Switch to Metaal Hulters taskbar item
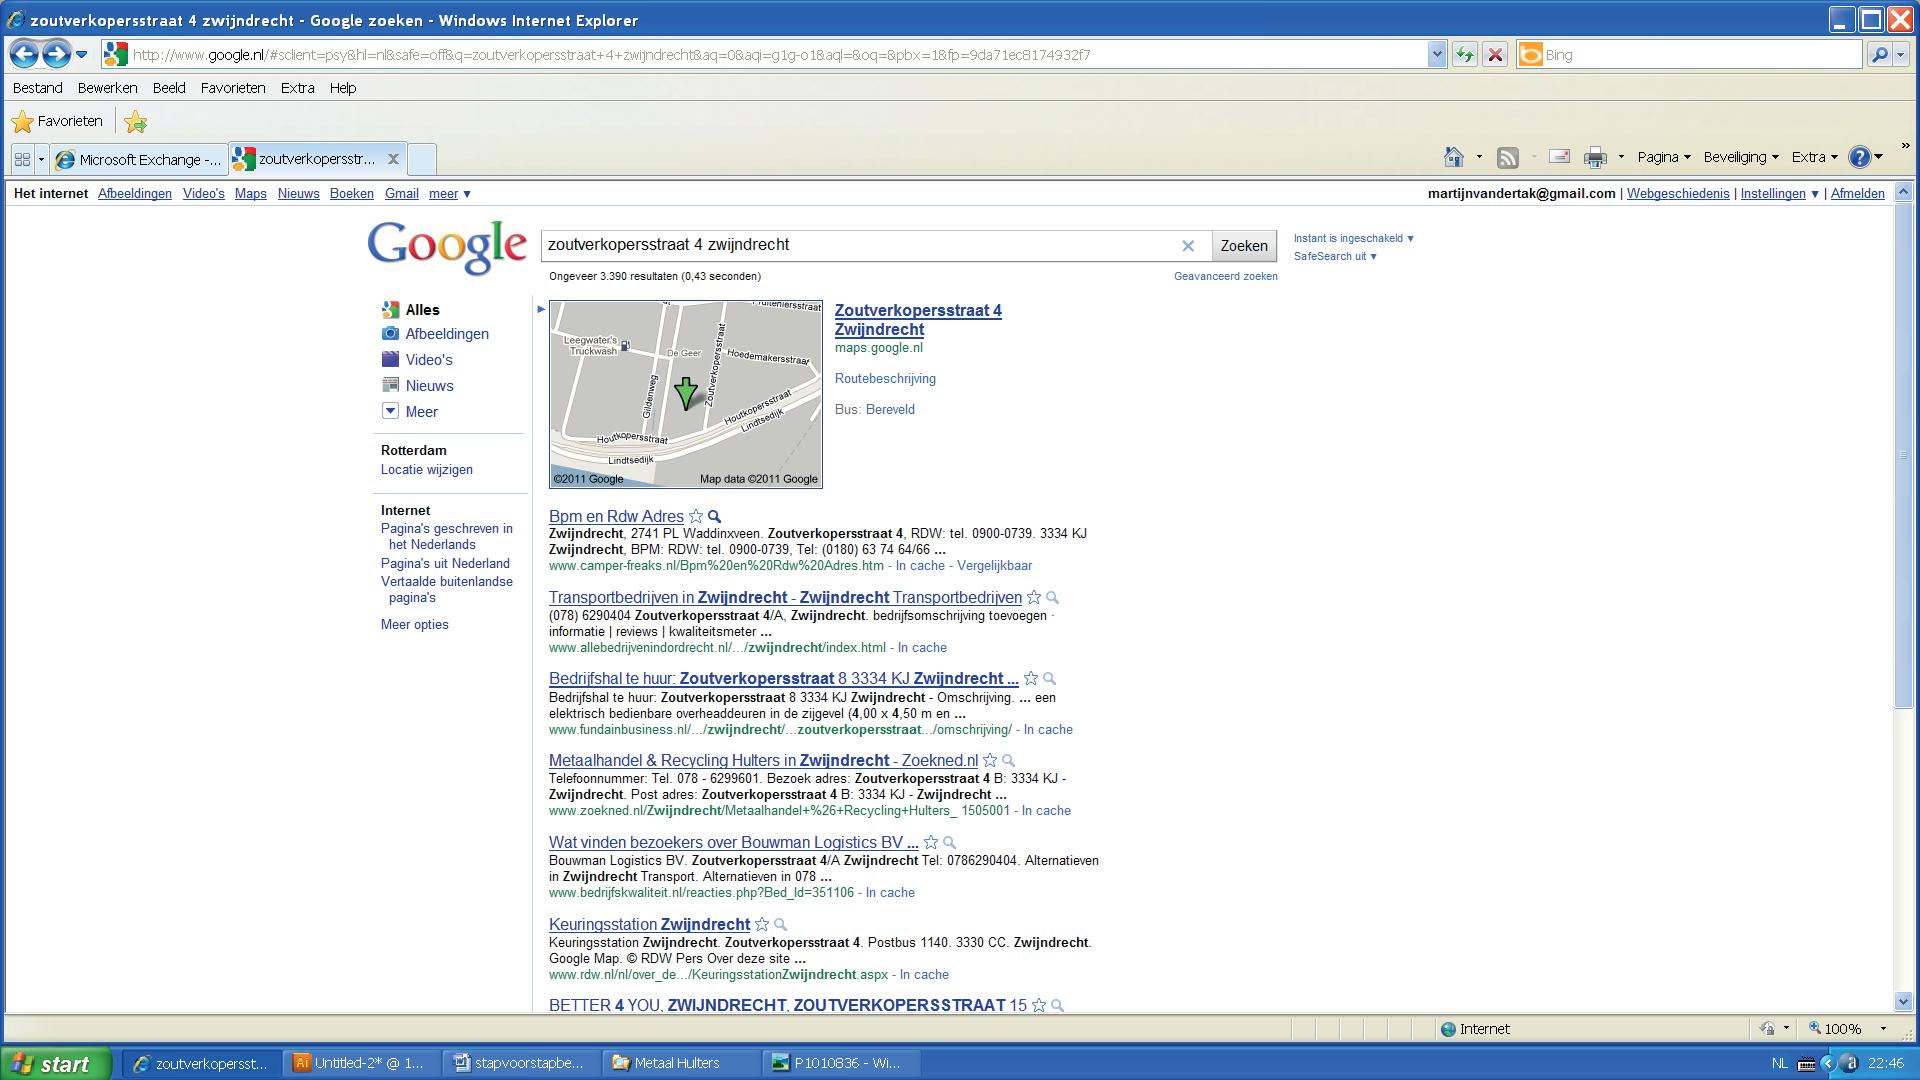1920x1080 pixels. (x=682, y=1063)
